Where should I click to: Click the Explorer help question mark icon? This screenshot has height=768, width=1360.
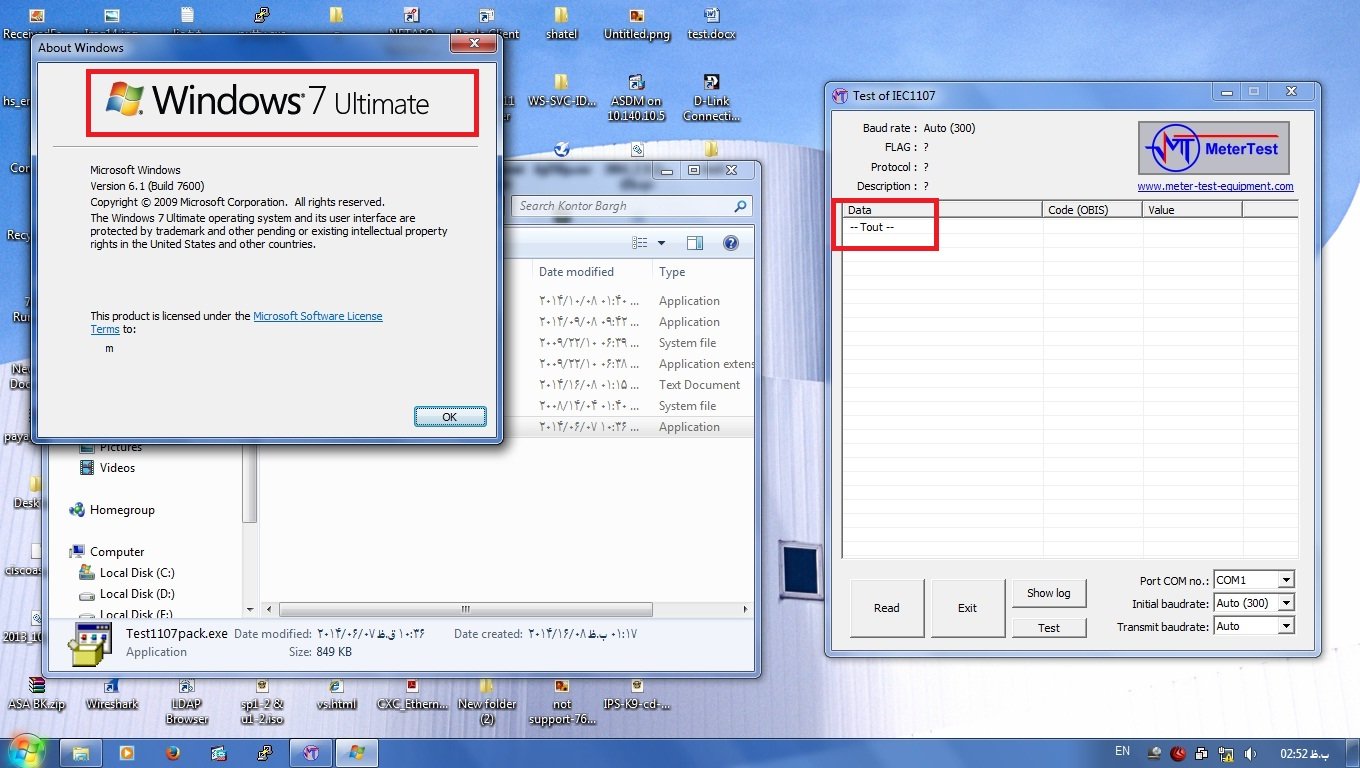pos(730,243)
